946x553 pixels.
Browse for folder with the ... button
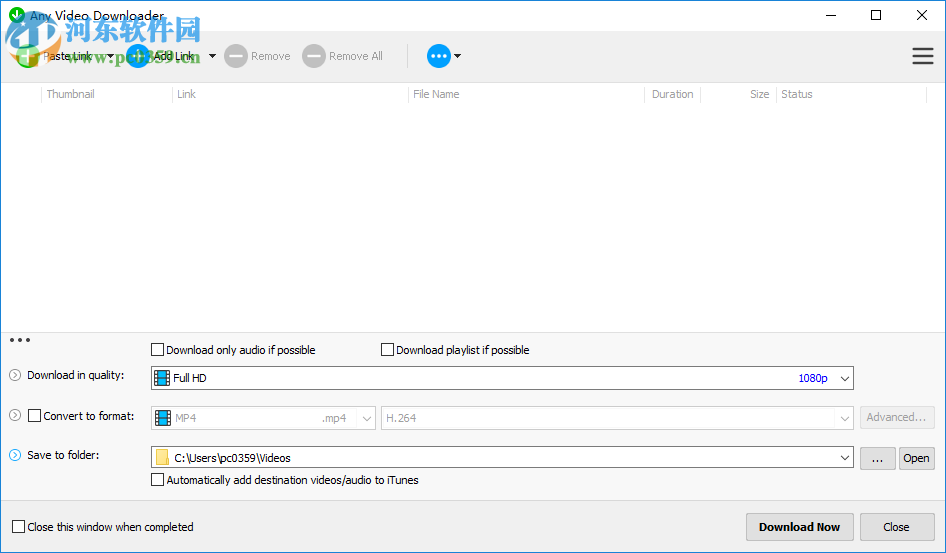click(877, 458)
